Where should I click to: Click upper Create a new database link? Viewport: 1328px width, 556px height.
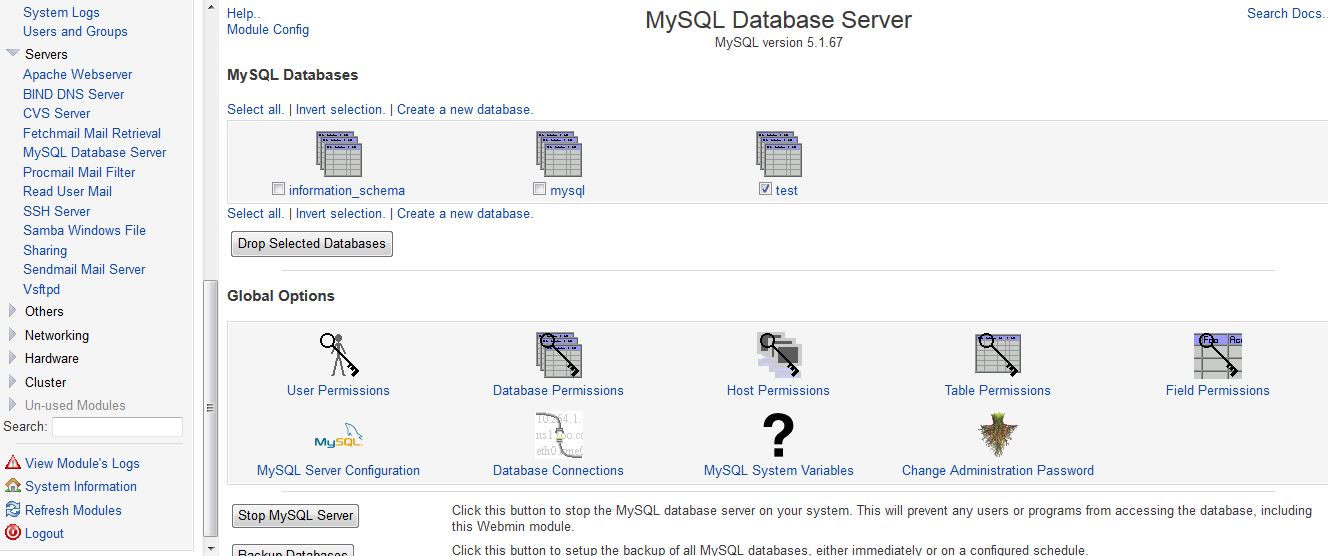(465, 109)
